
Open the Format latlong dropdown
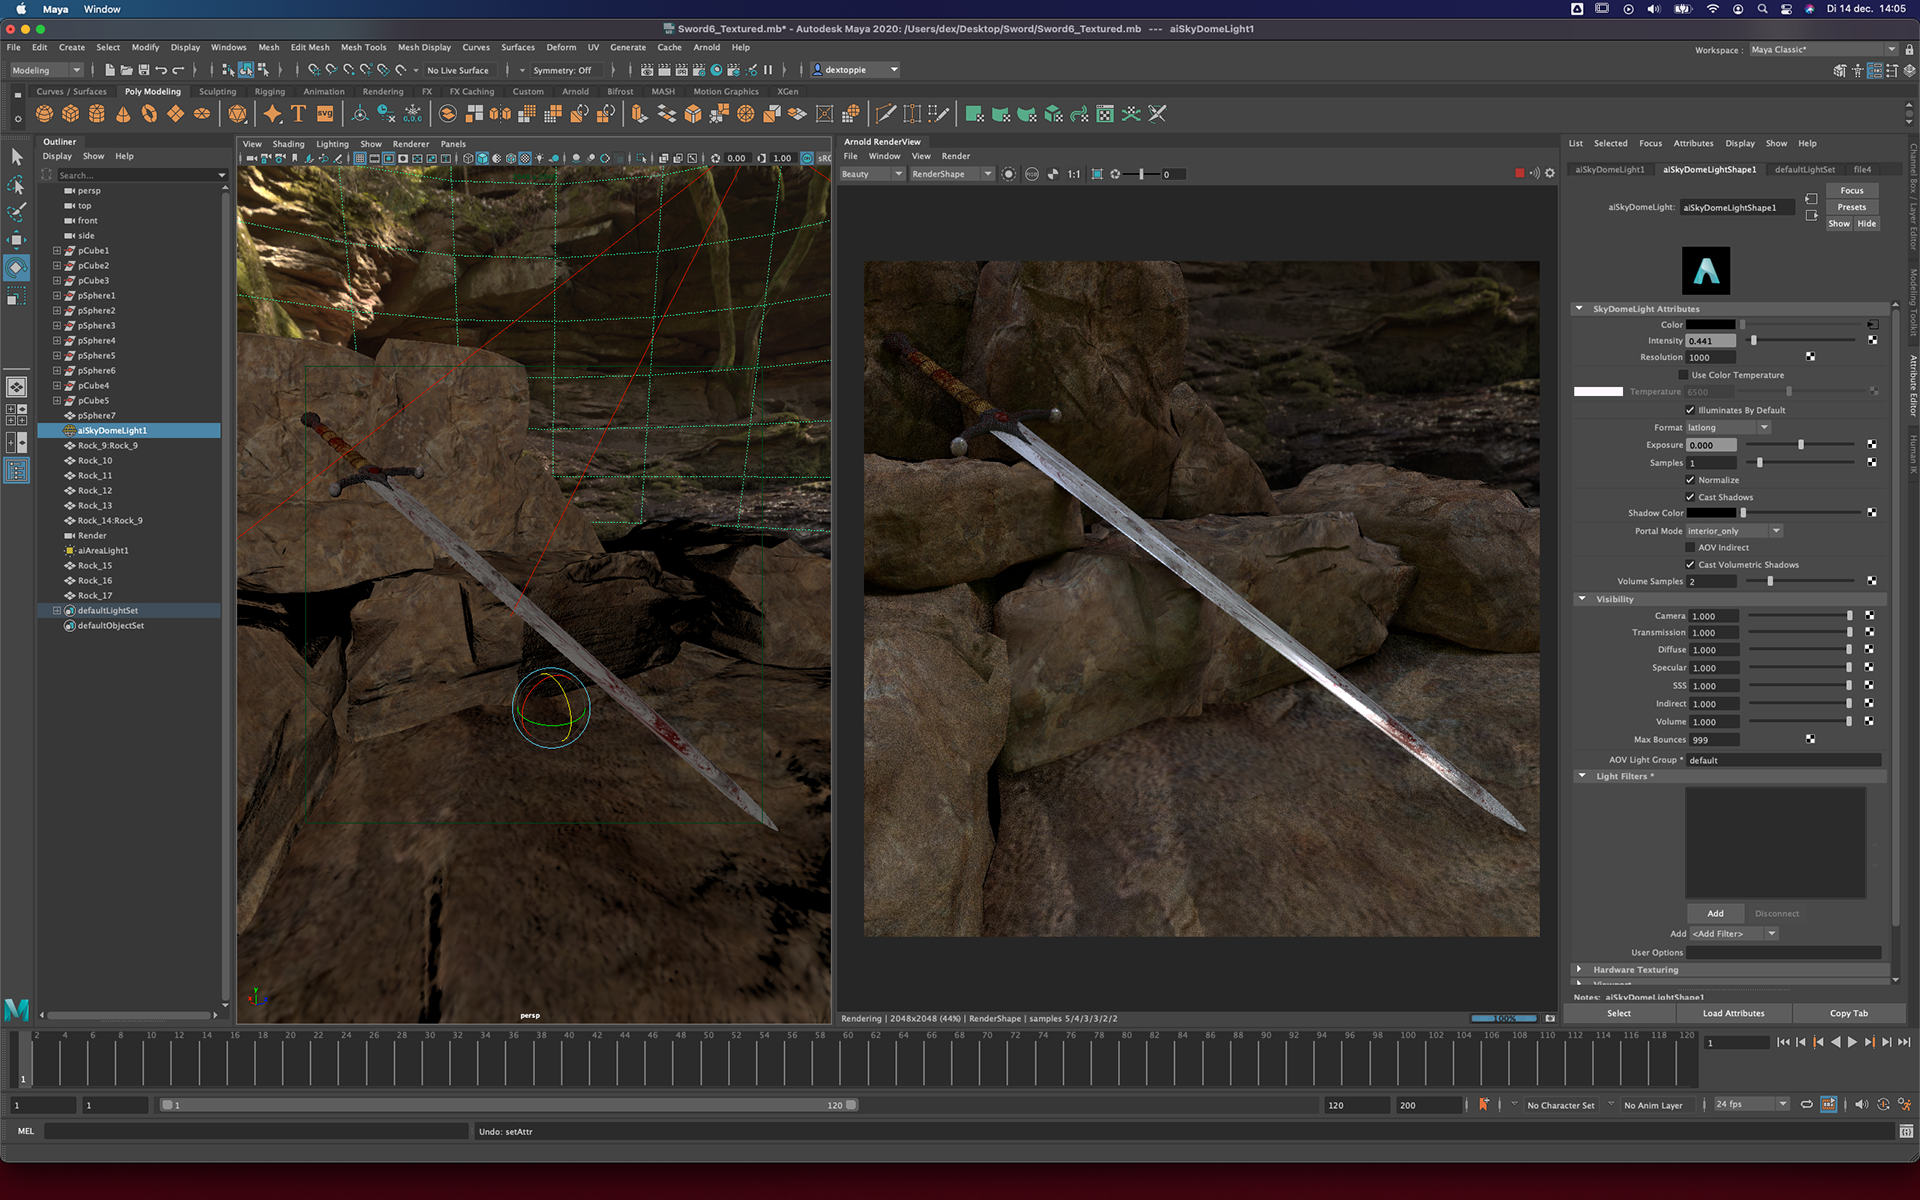(1728, 428)
